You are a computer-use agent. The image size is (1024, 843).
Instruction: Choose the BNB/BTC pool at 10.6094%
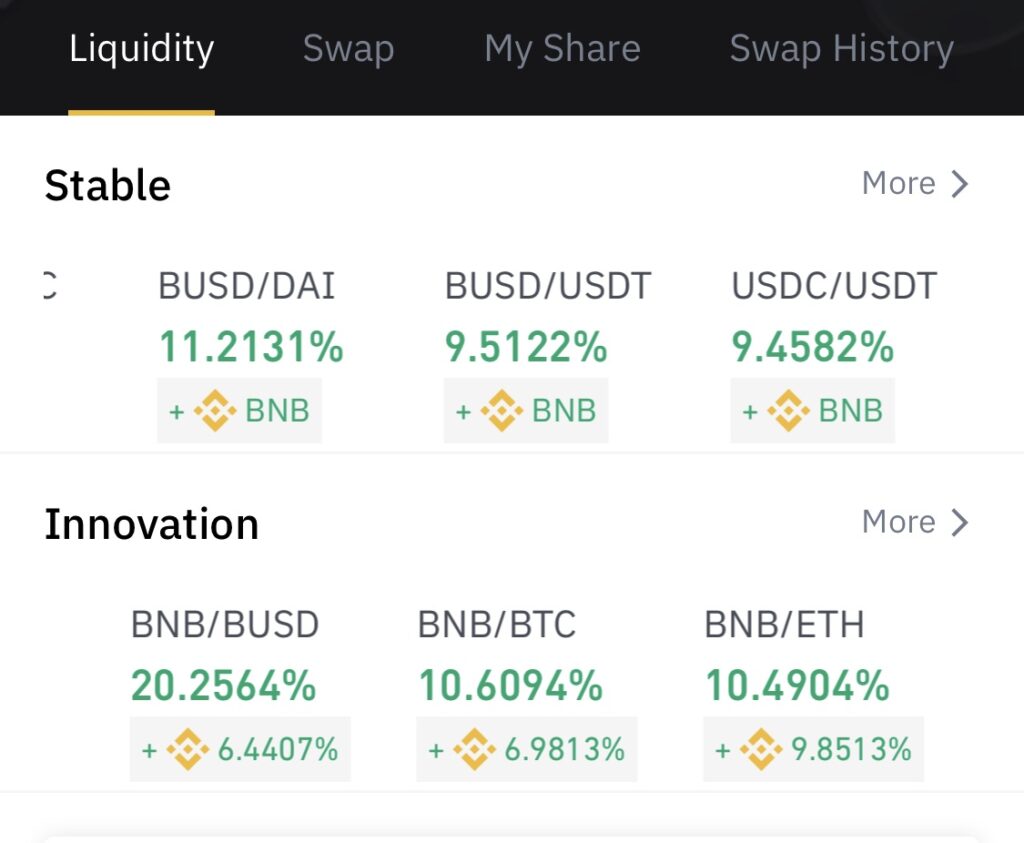click(526, 693)
